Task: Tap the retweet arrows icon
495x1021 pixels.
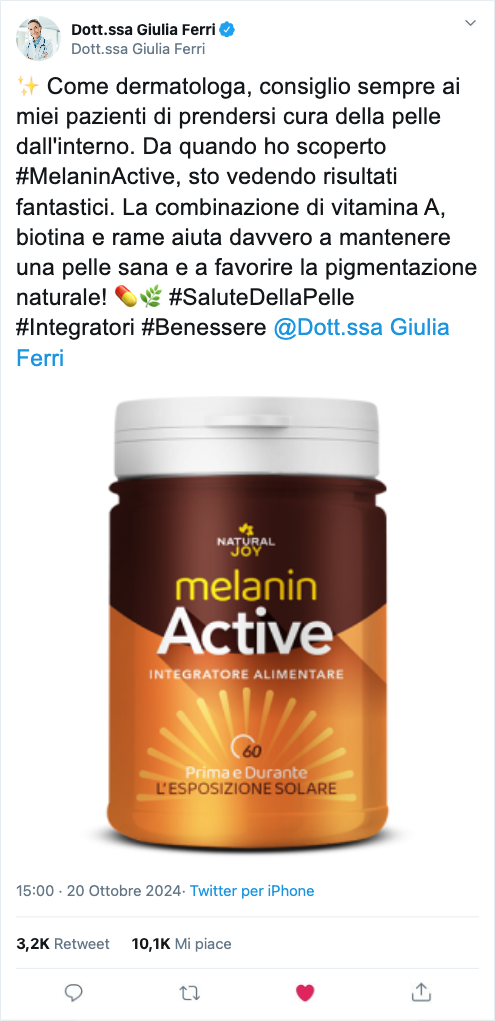Action: coord(190,992)
